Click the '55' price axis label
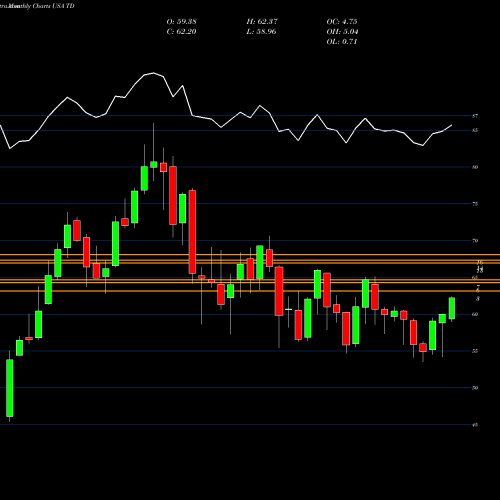500x500 pixels. pos(475,351)
